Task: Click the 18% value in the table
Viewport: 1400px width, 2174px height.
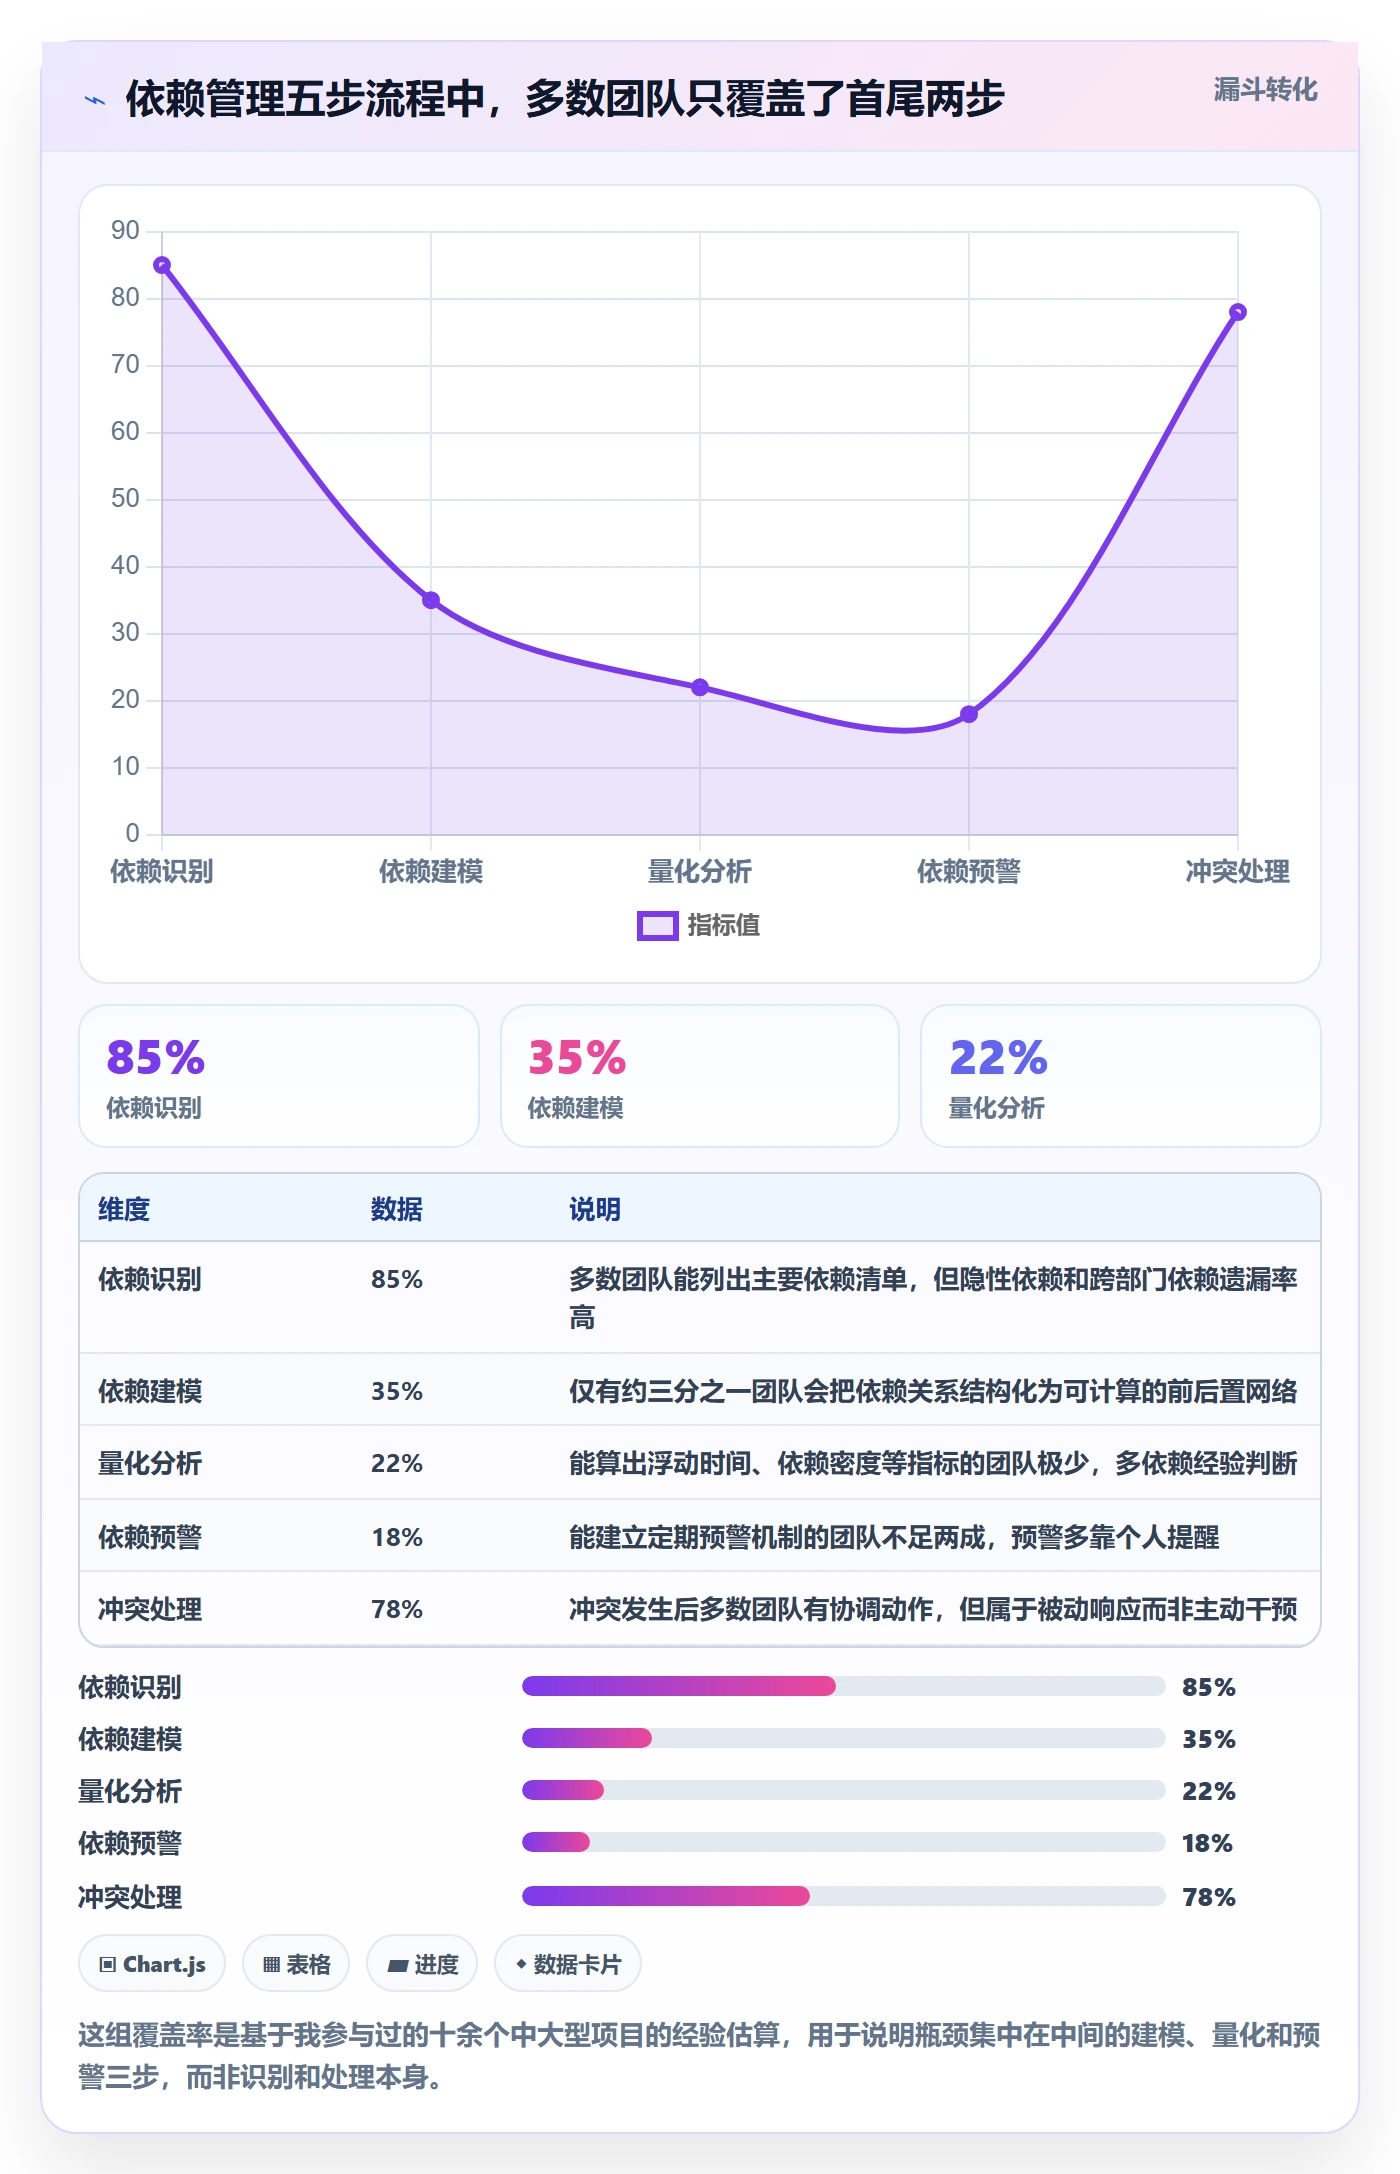Action: coord(397,1537)
